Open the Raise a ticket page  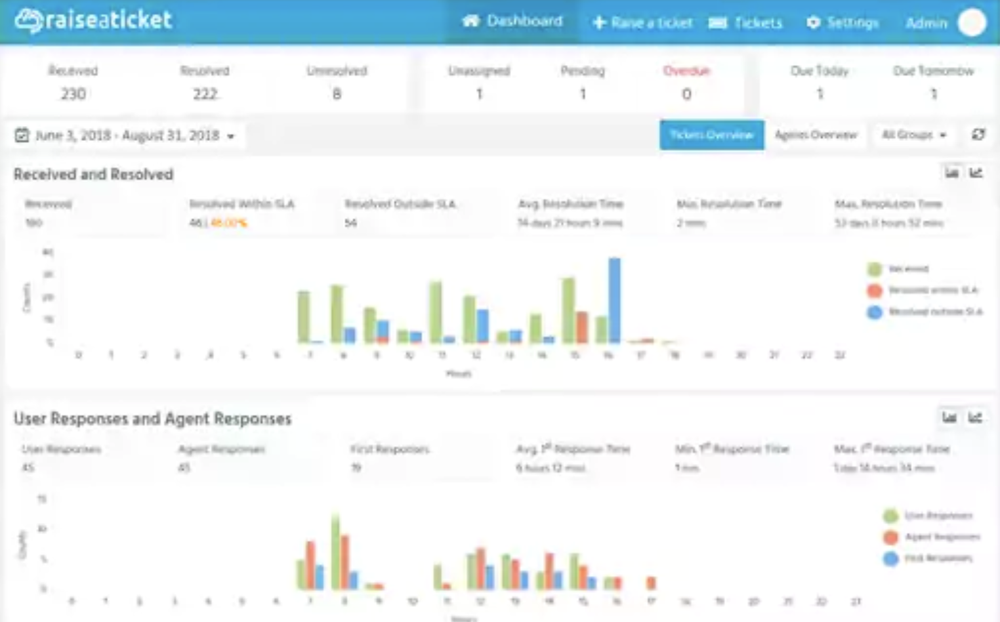643,23
